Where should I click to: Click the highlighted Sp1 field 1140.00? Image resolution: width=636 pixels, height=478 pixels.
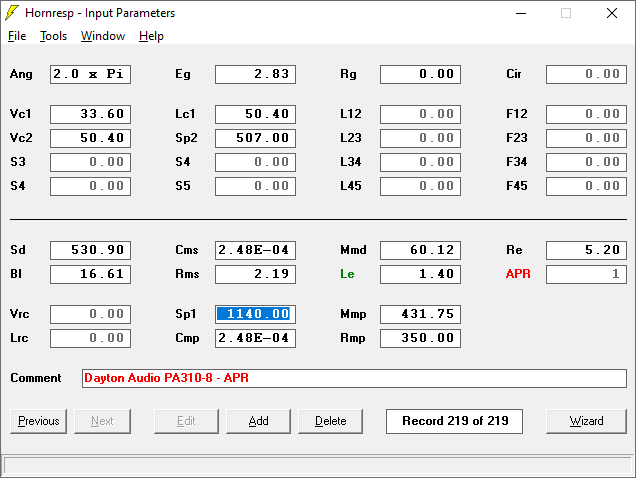click(x=256, y=314)
